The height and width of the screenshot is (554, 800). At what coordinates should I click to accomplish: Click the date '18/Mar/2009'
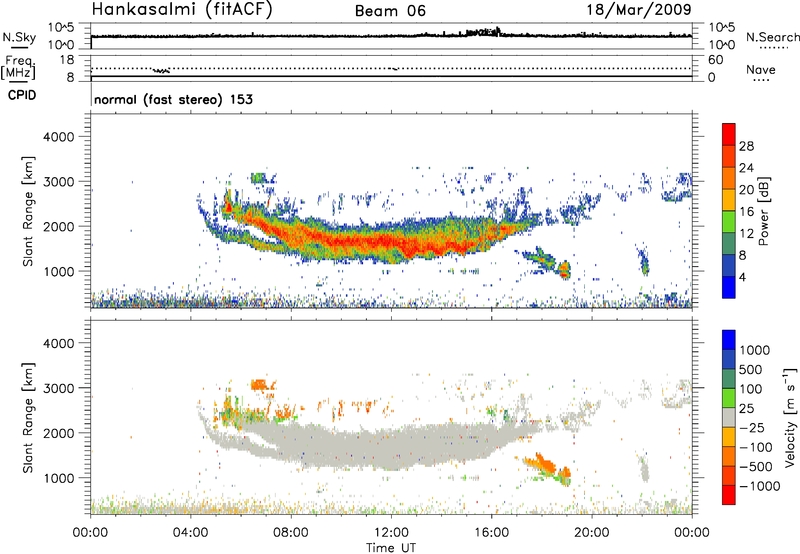[x=639, y=9]
